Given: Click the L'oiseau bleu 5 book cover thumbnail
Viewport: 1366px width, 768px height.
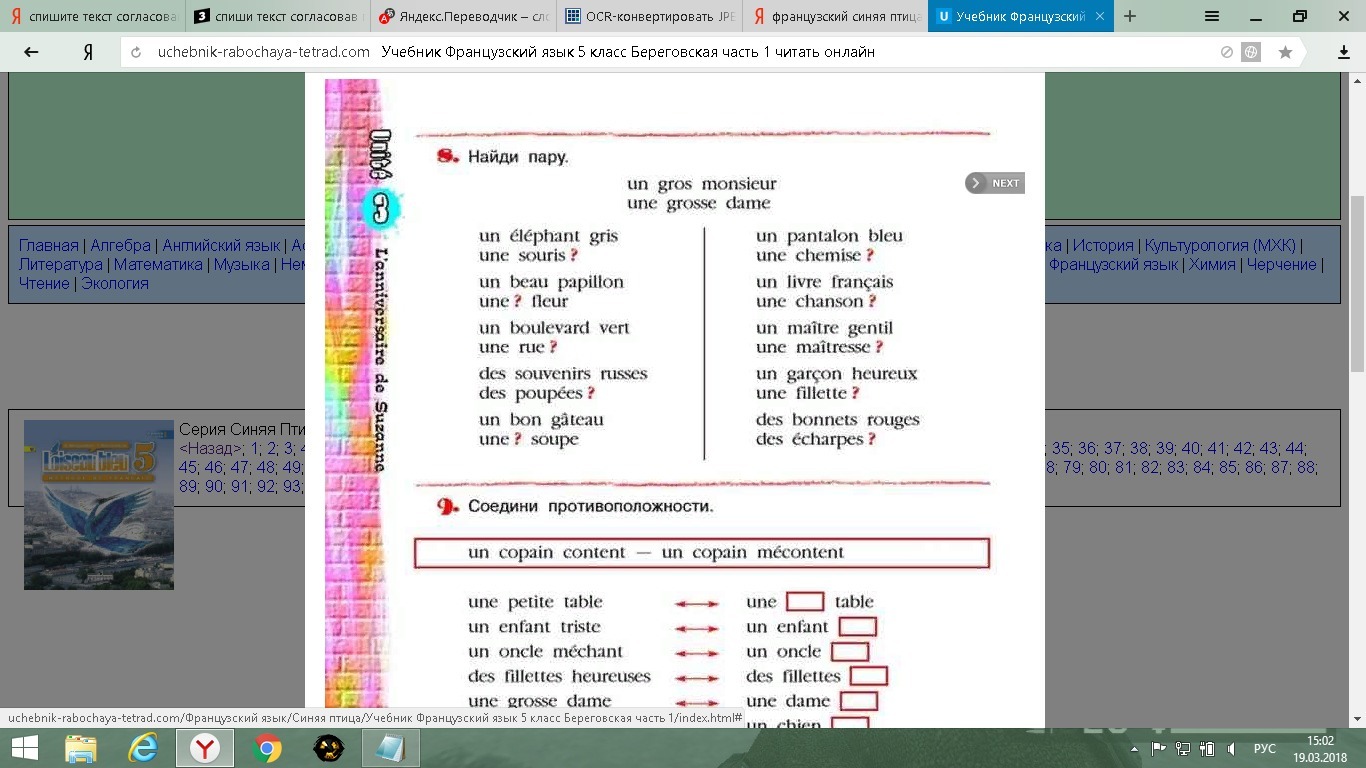Looking at the screenshot, I should click(99, 505).
